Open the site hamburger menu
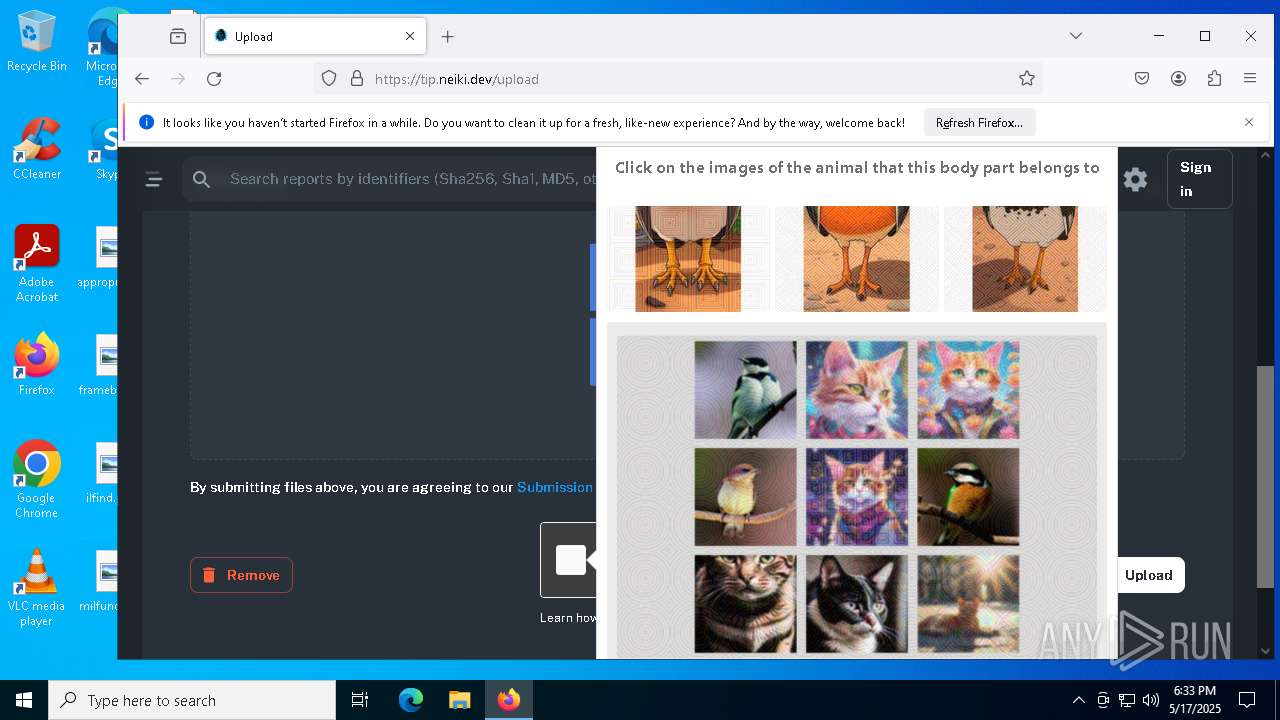 point(153,179)
